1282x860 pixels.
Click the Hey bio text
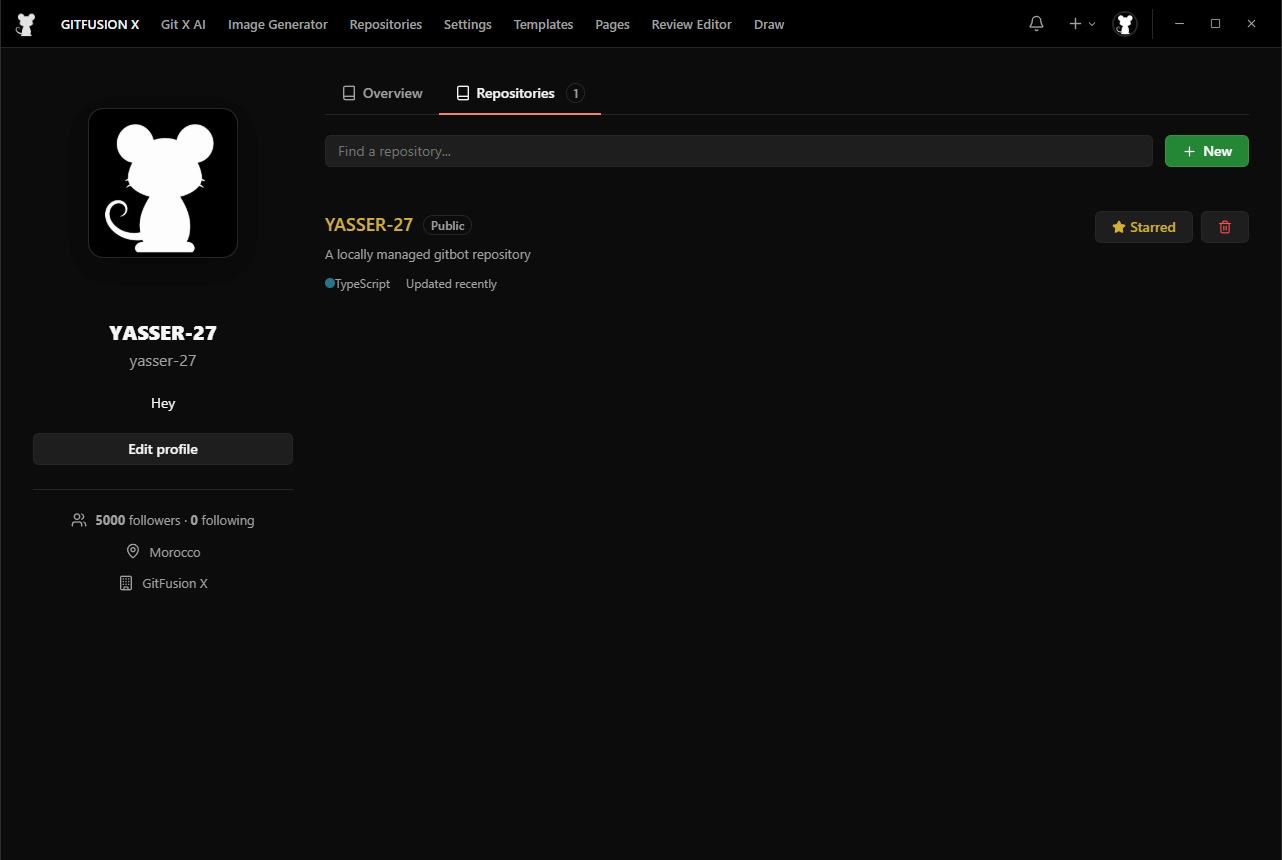pyautogui.click(x=163, y=403)
